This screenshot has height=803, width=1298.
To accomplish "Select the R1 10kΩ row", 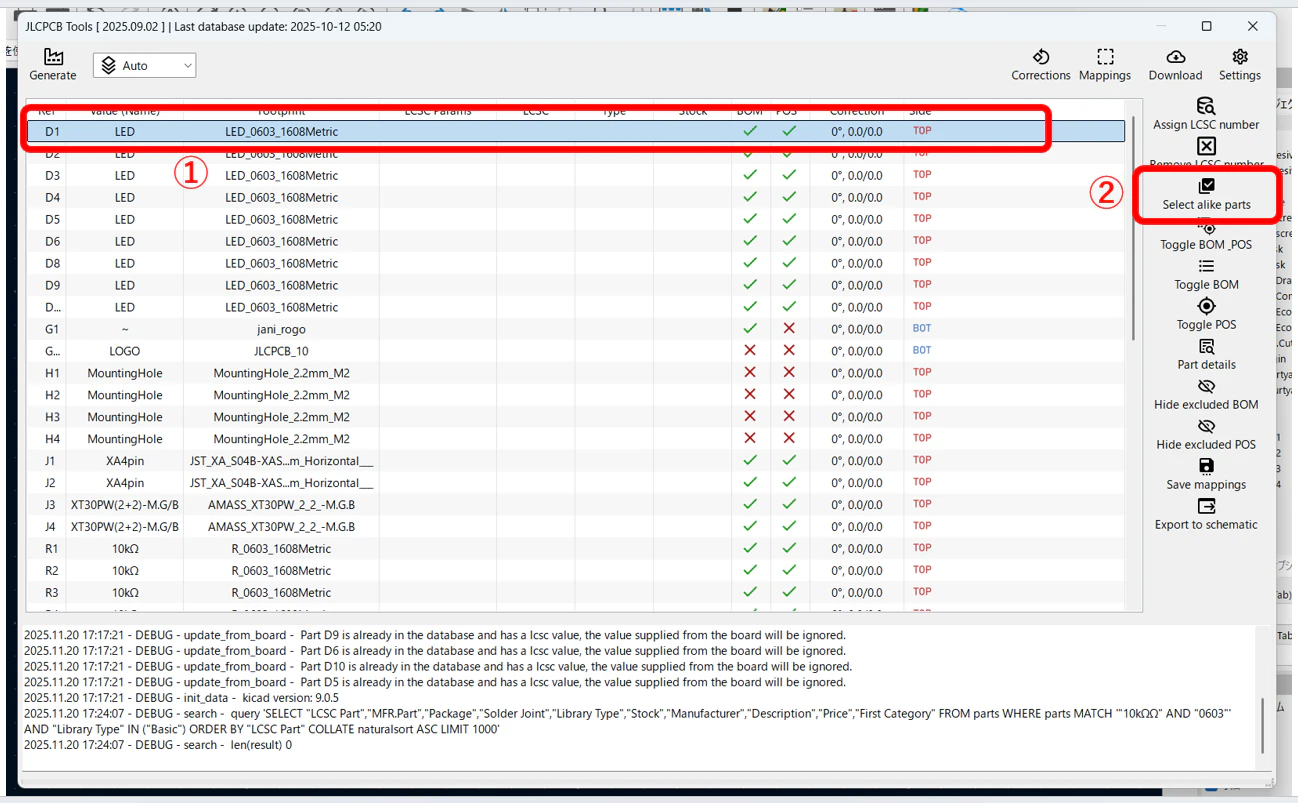I will [575, 549].
